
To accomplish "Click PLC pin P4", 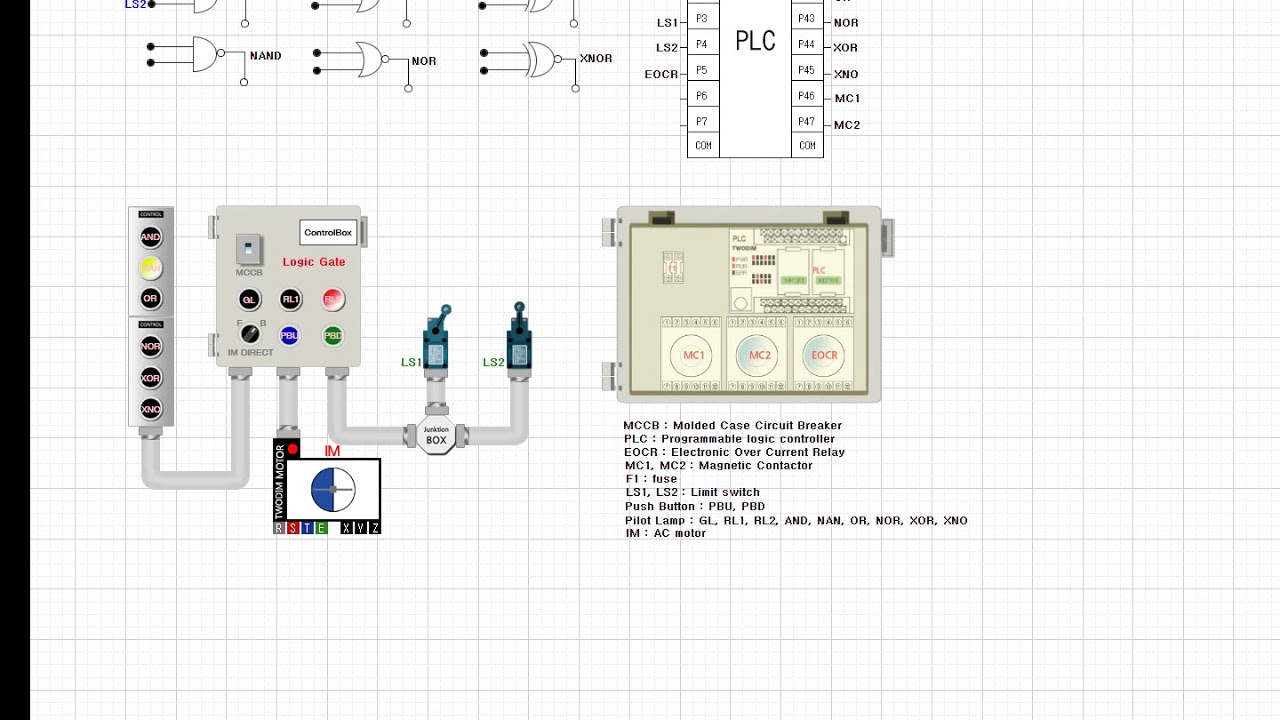I will click(703, 44).
